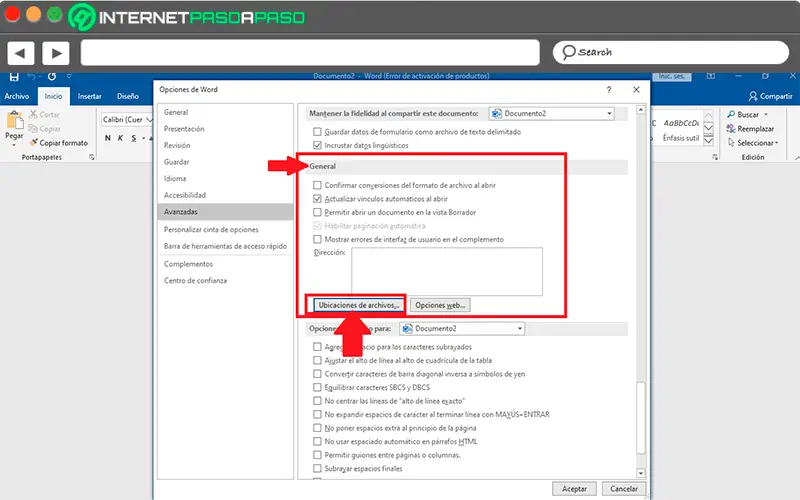The image size is (800, 500).
Task: Click Opciones web button
Action: click(440, 305)
